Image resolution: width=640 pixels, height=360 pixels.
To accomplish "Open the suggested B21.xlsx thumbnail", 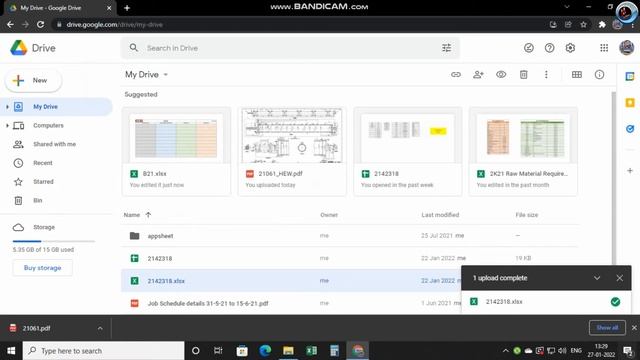I will coord(176,136).
